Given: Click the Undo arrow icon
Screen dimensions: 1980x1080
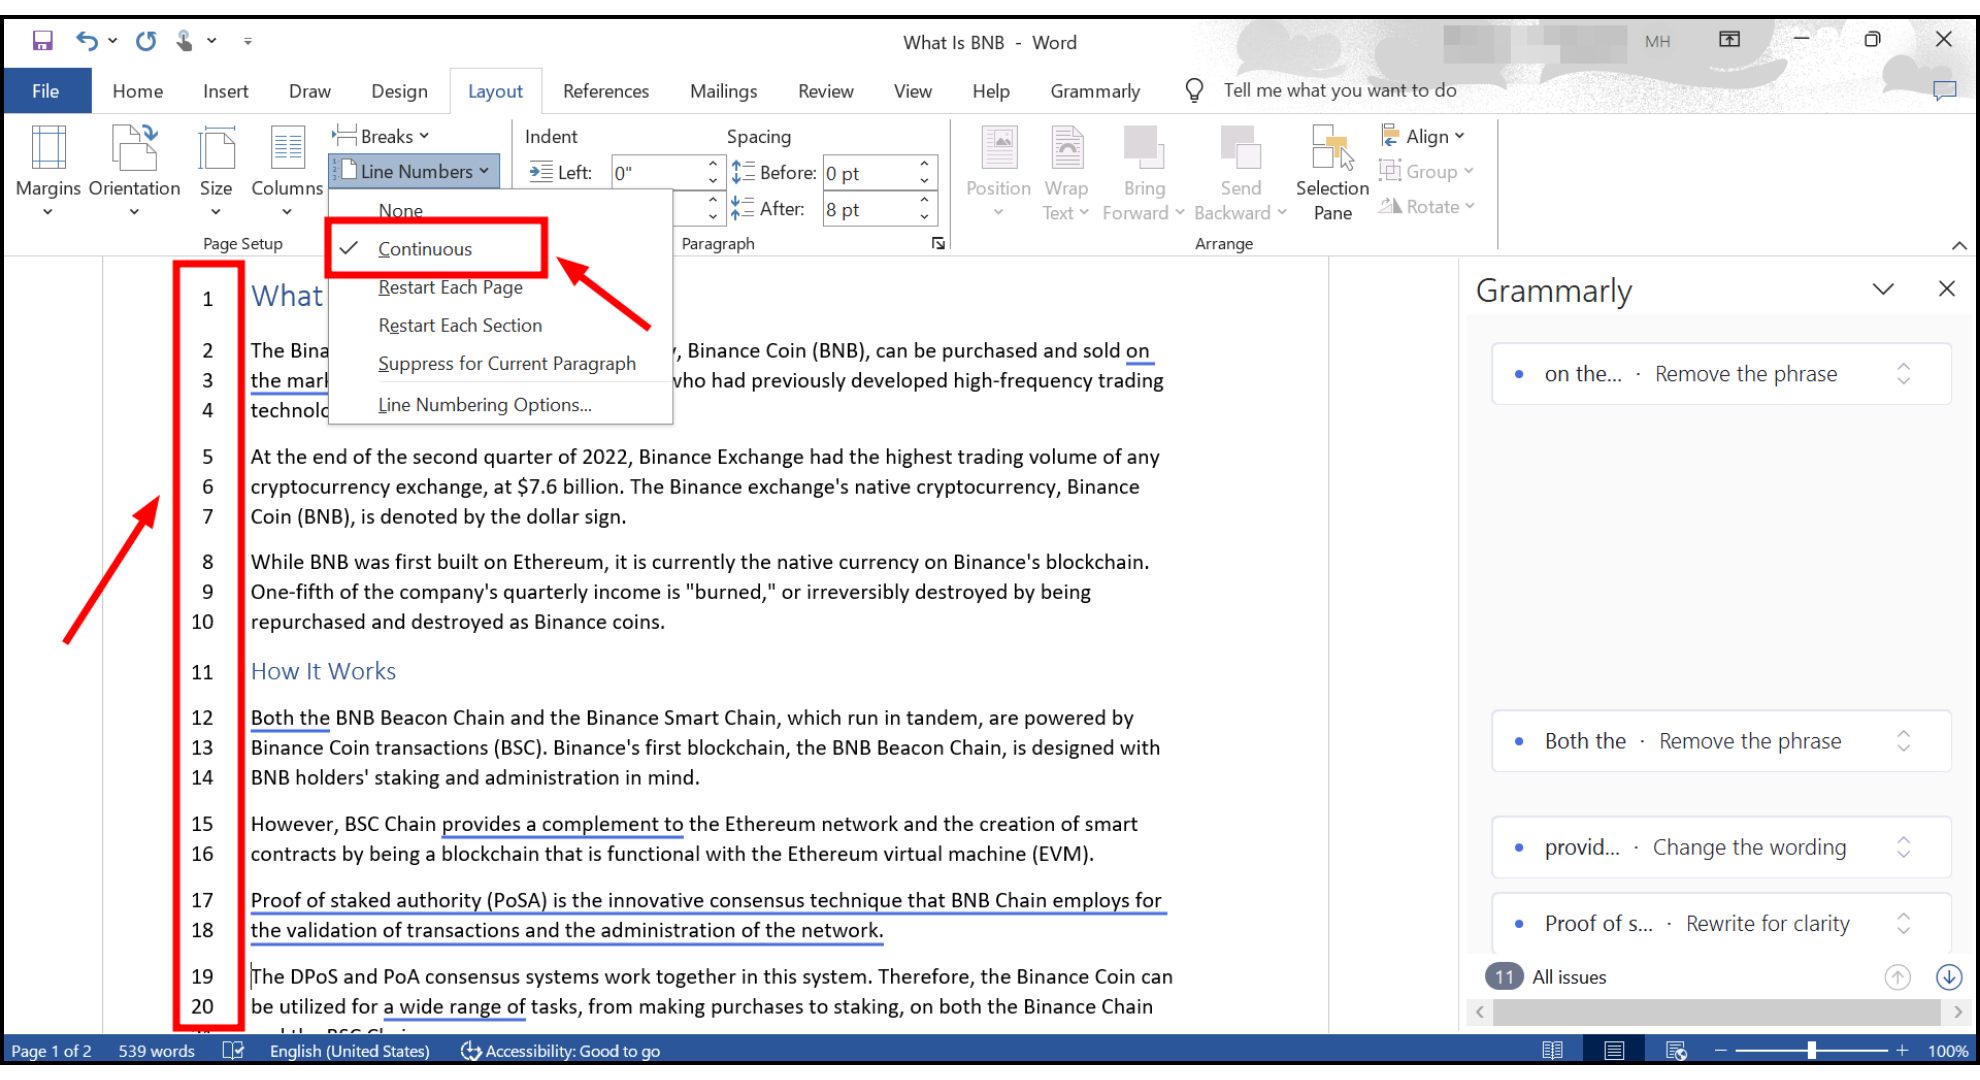Looking at the screenshot, I should pos(87,41).
